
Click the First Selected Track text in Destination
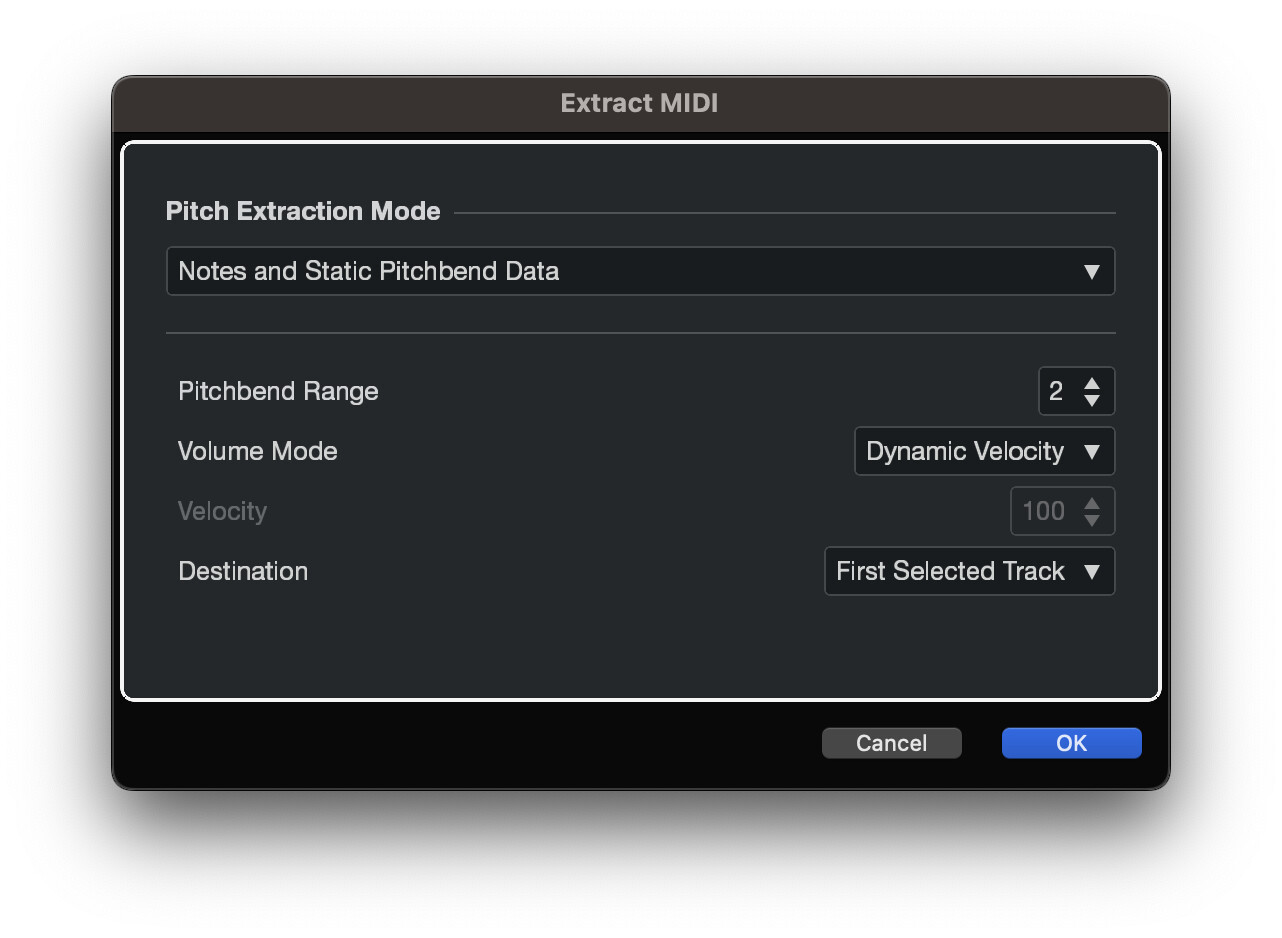coord(950,571)
